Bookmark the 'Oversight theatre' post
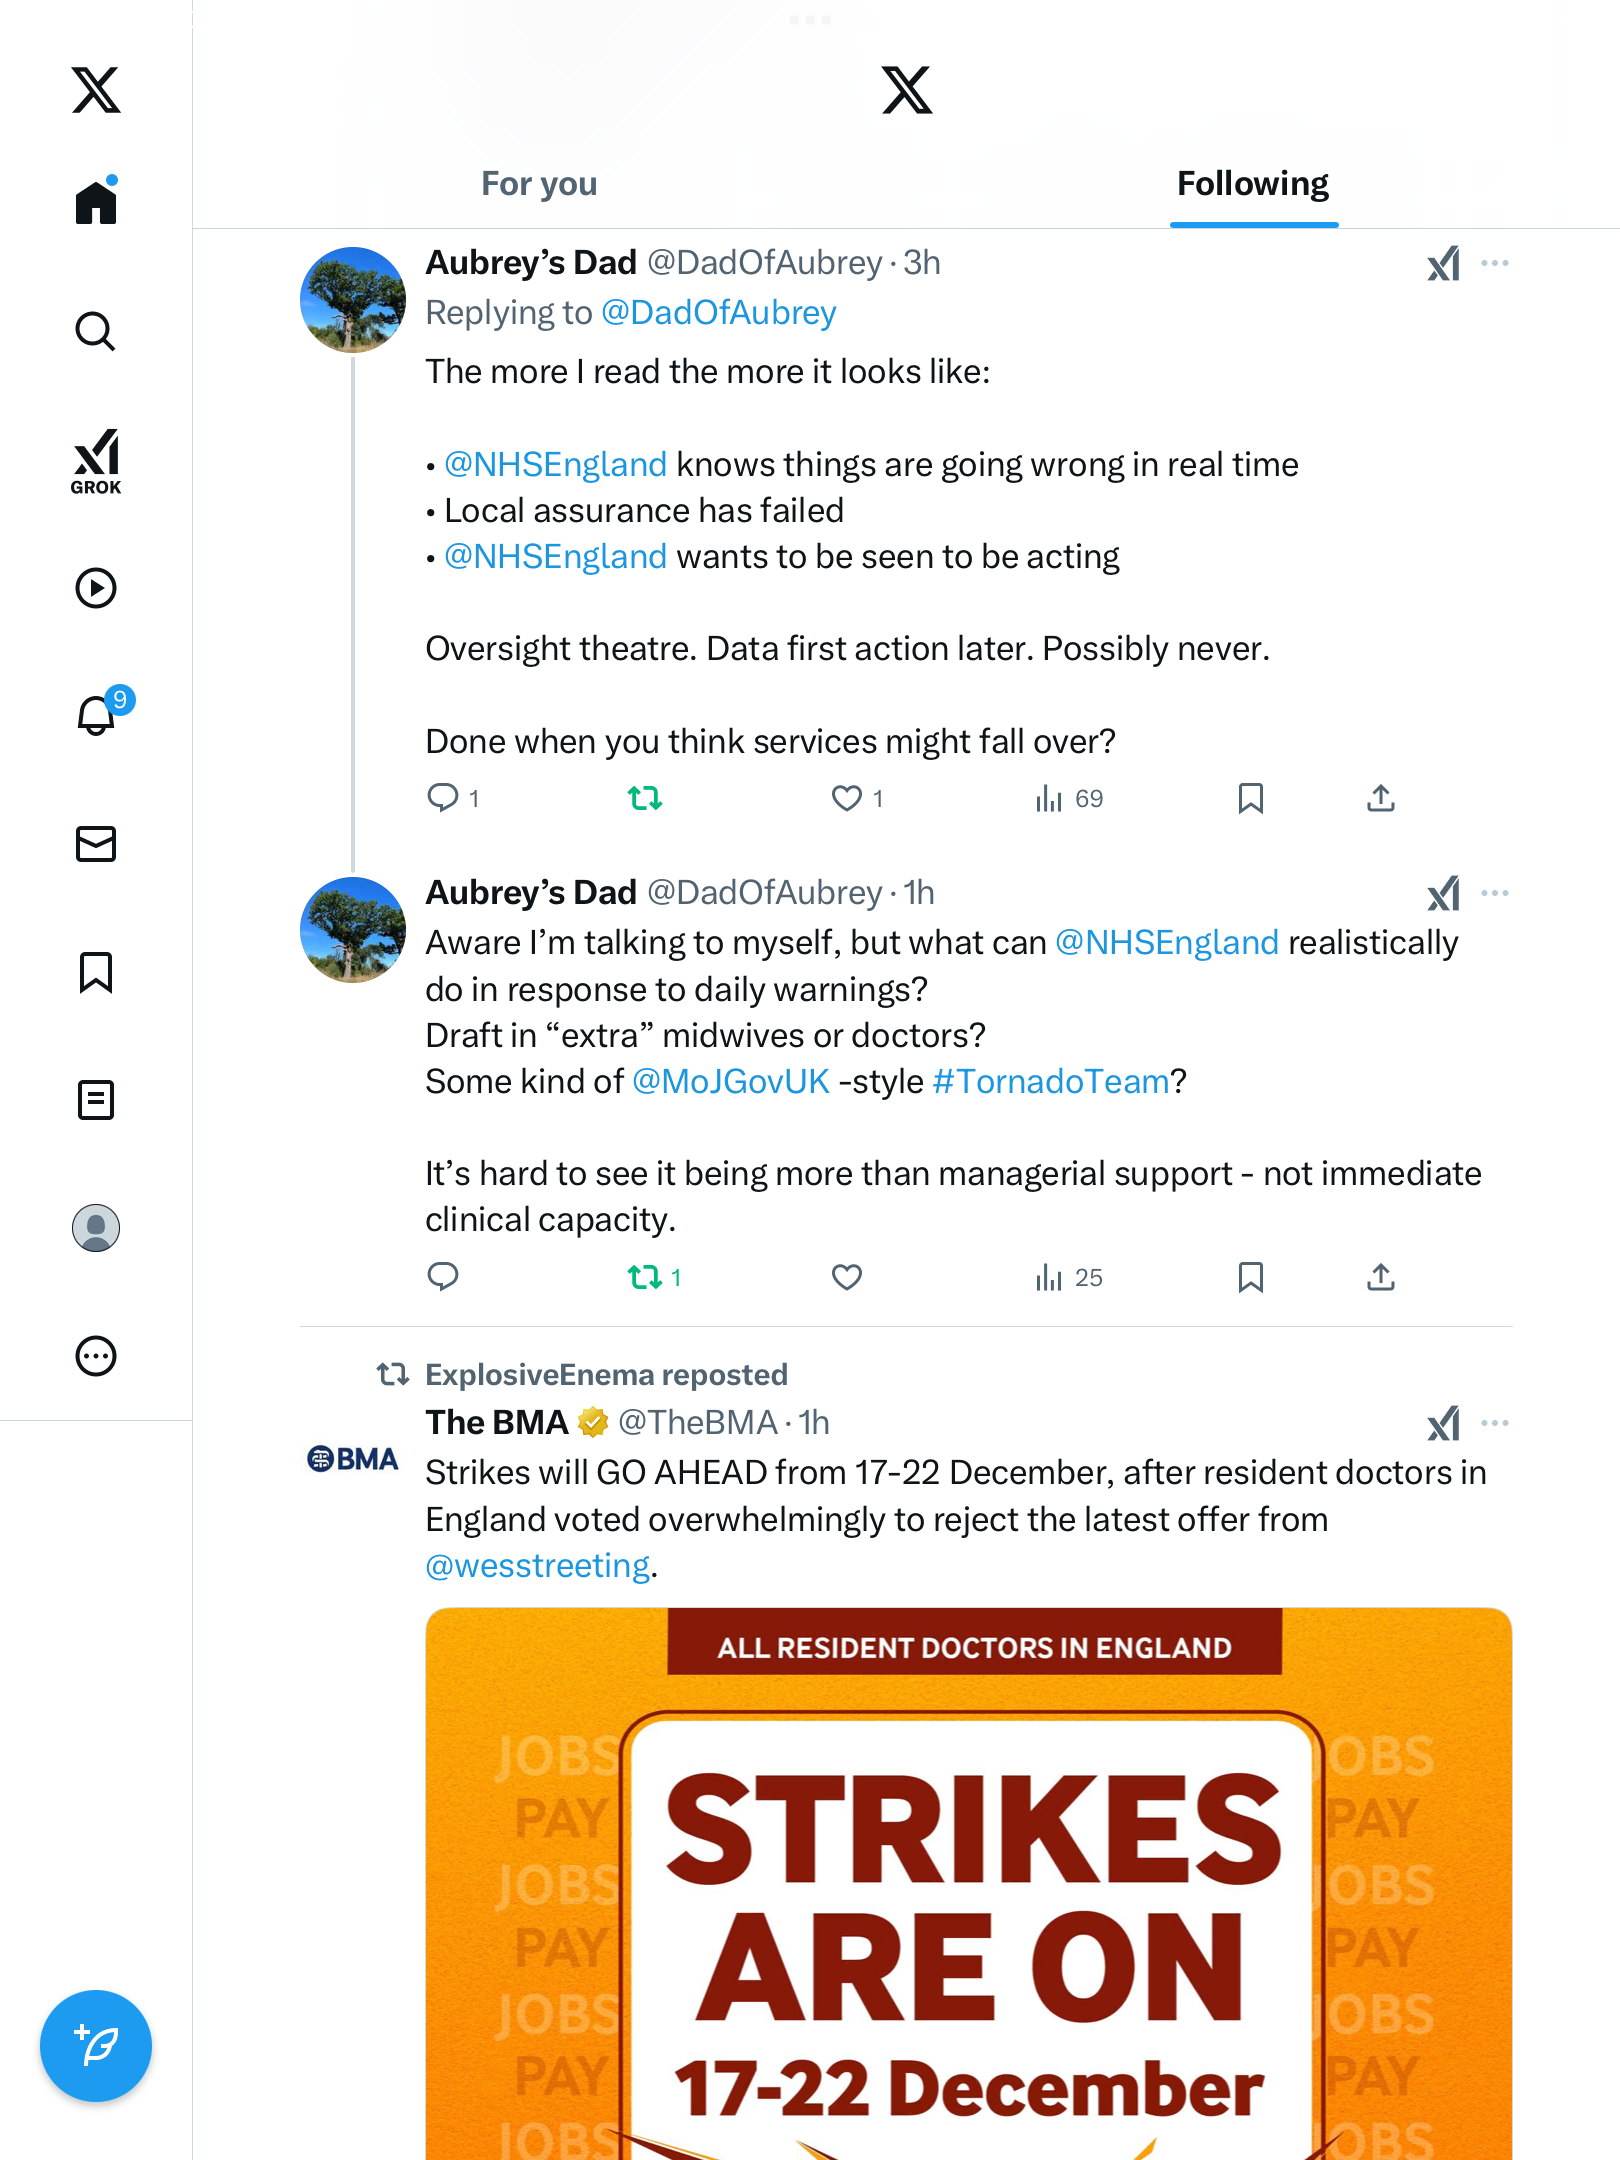This screenshot has width=1620, height=2160. point(1250,798)
